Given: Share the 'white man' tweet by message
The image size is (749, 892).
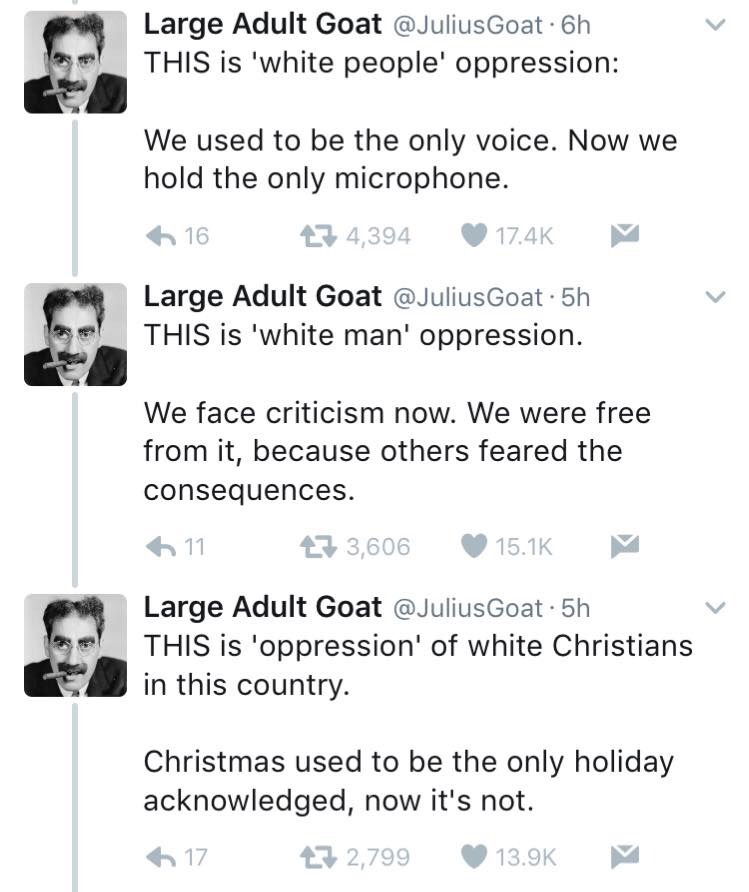Looking at the screenshot, I should [x=624, y=546].
